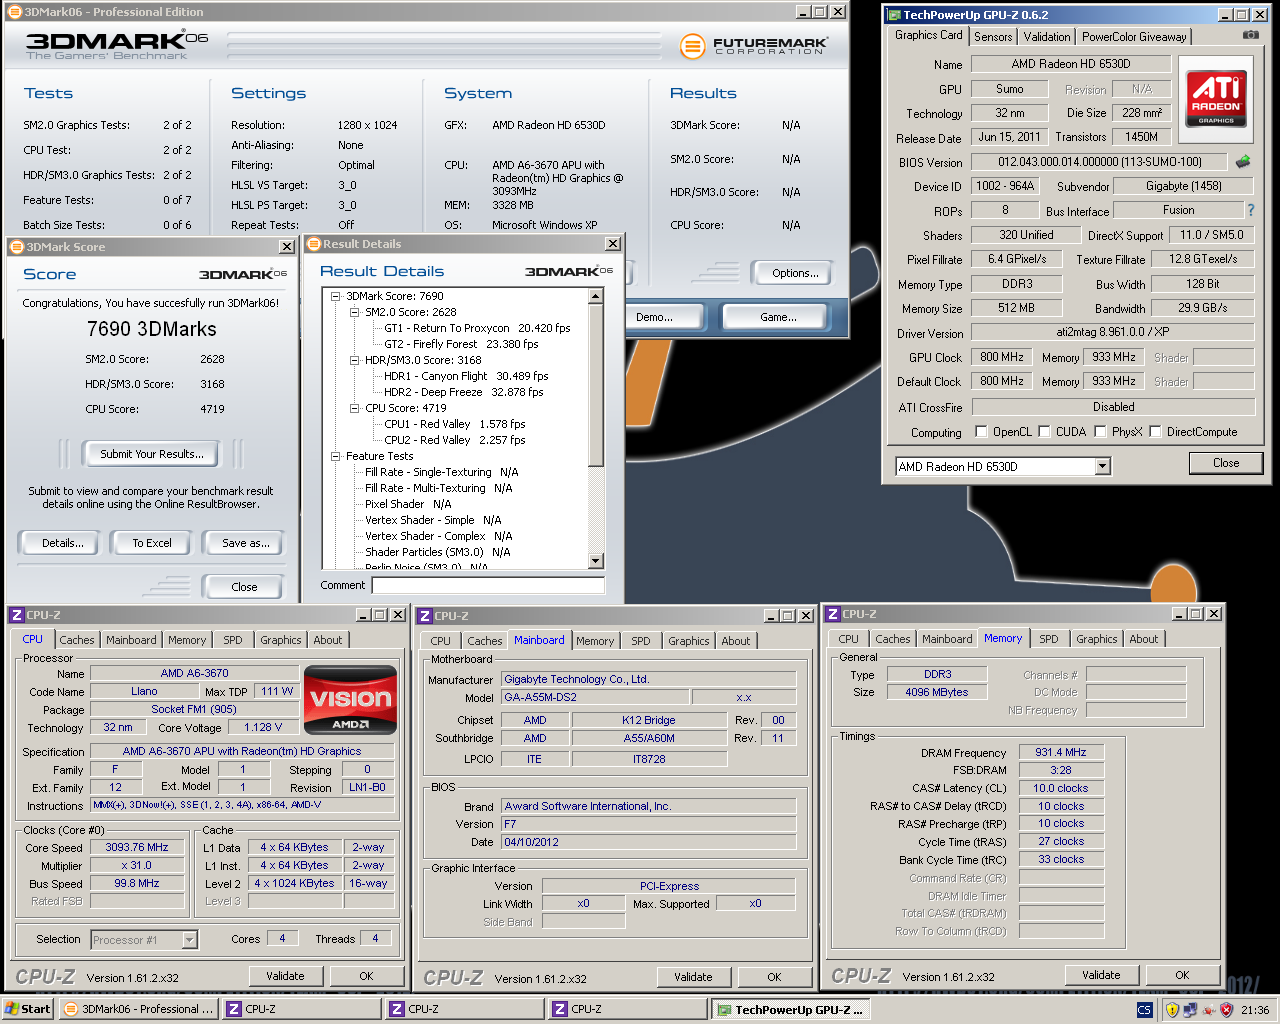Enable the OpenCL checkbox
This screenshot has height=1024, width=1280.
pyautogui.click(x=981, y=432)
